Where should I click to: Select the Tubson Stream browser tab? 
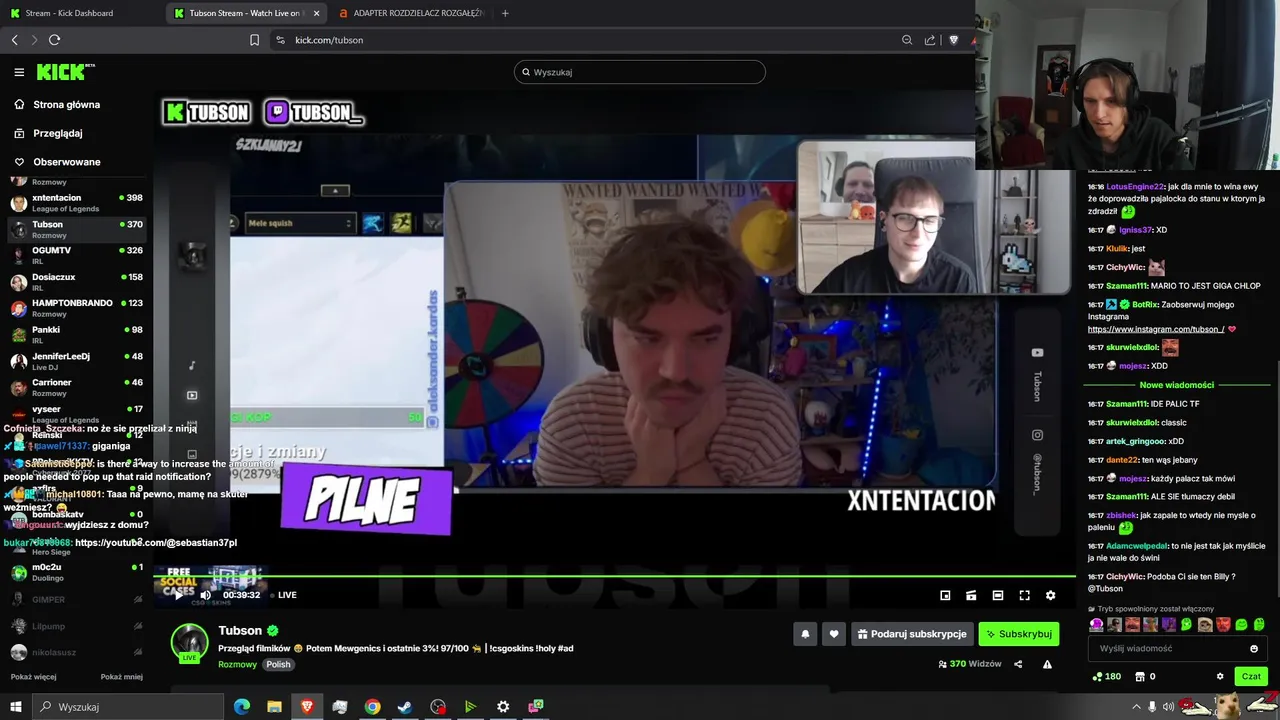click(x=244, y=13)
